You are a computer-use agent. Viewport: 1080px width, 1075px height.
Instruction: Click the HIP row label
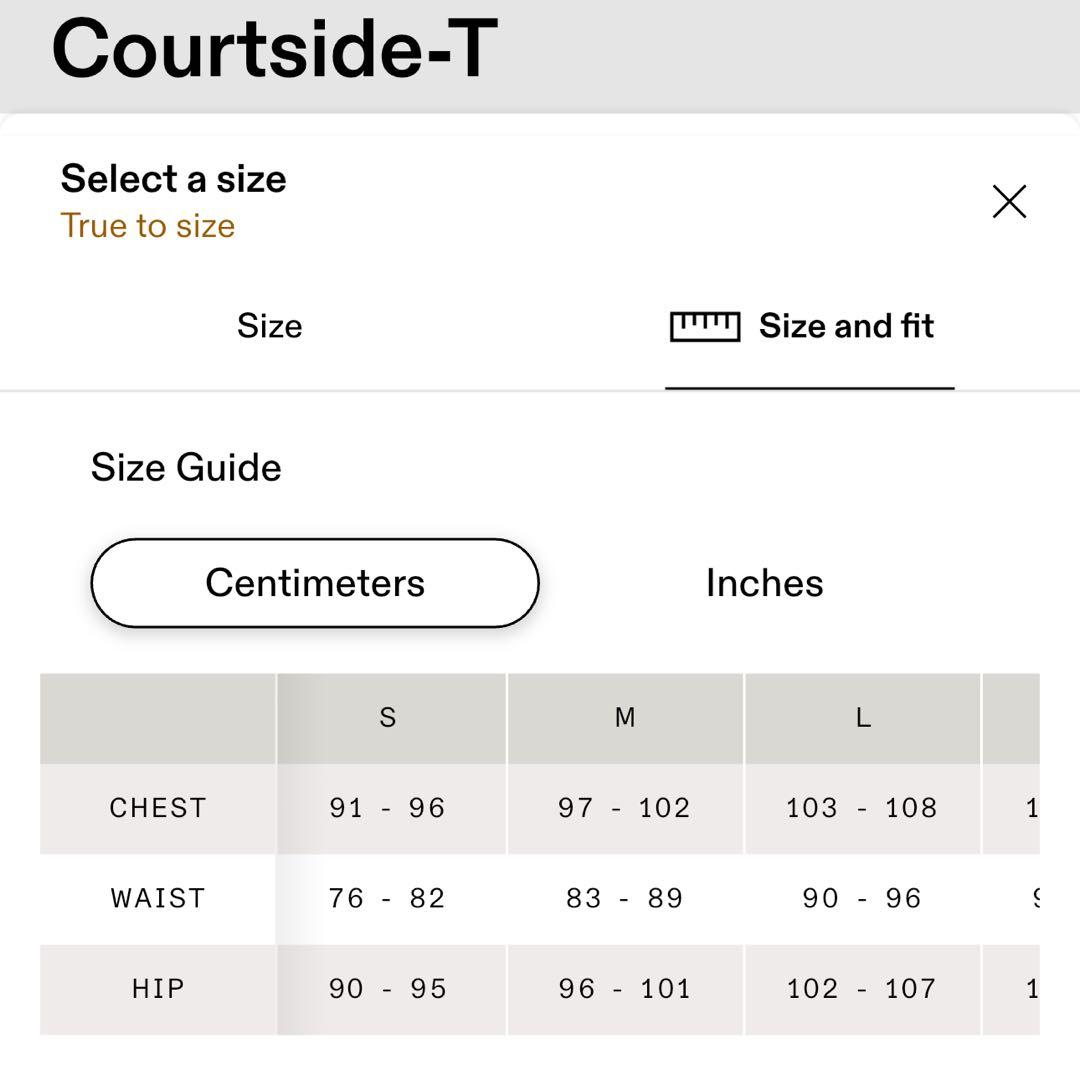click(x=158, y=989)
